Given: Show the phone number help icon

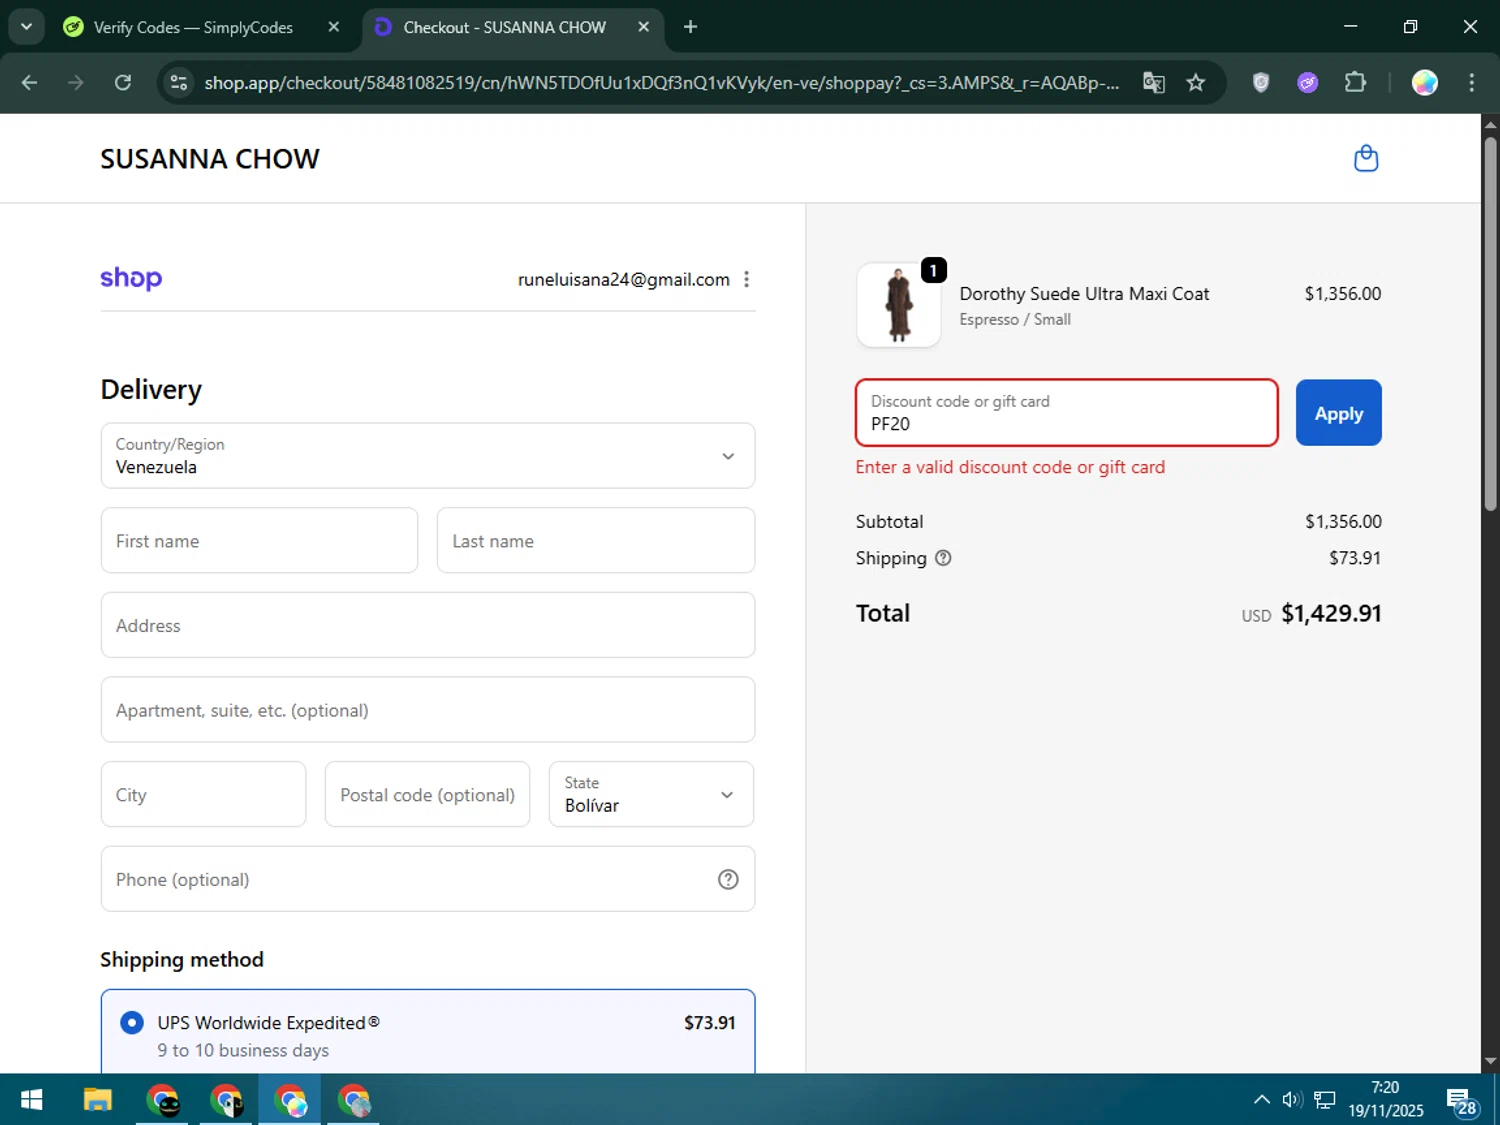Looking at the screenshot, I should coord(728,879).
